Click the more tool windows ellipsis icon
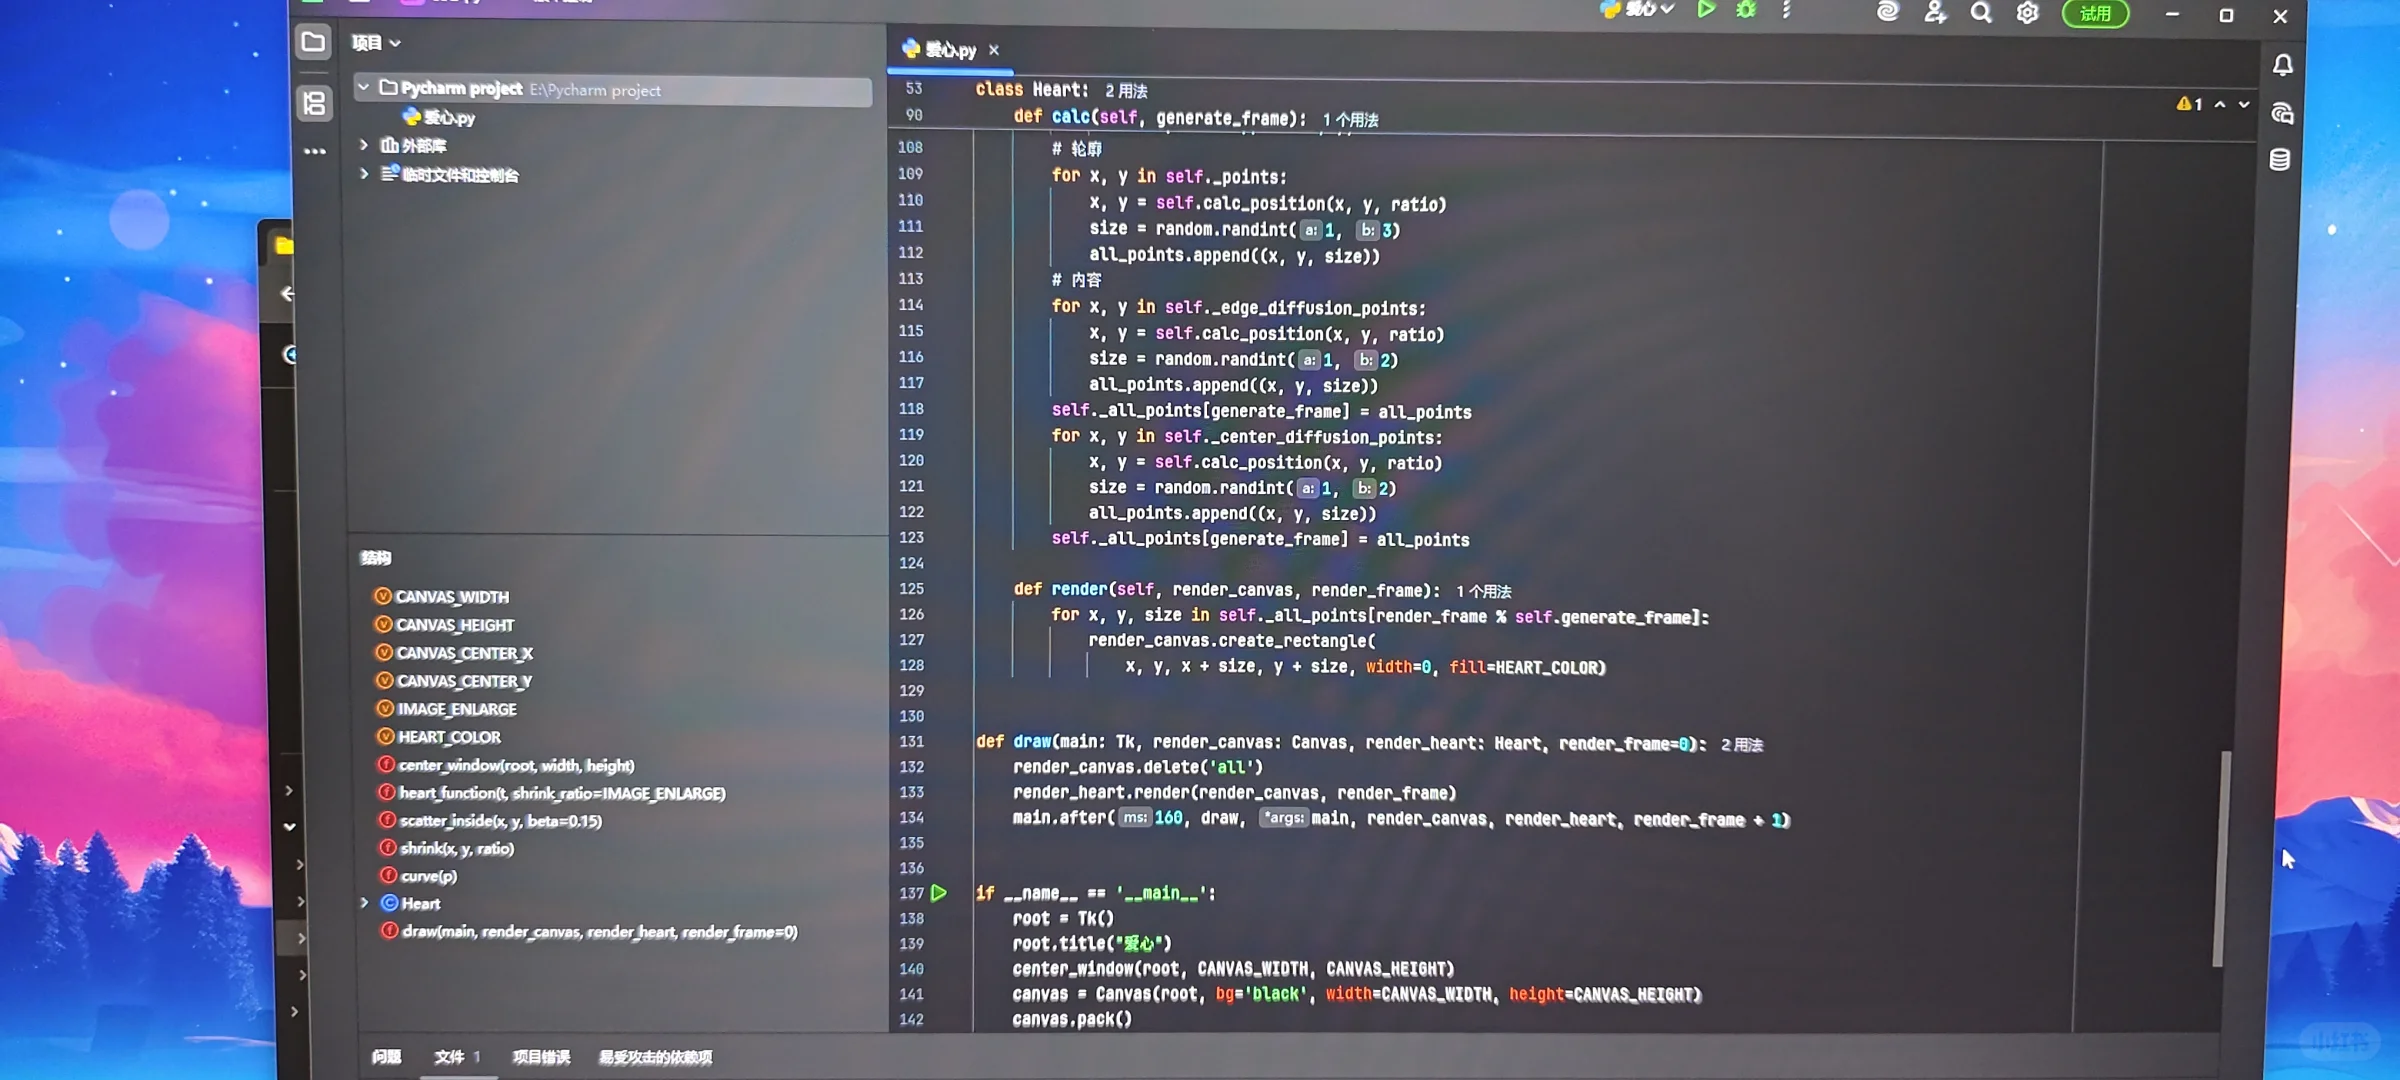Screen dimensions: 2400x1080 pos(315,152)
